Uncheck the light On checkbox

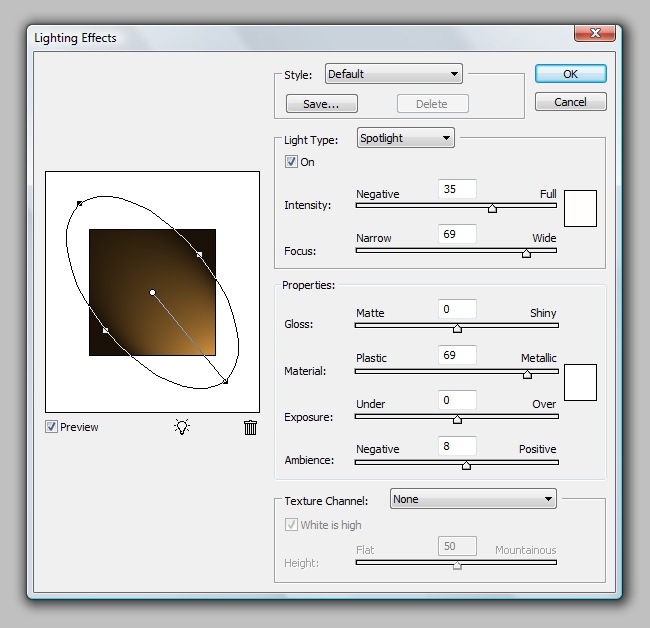pyautogui.click(x=291, y=162)
